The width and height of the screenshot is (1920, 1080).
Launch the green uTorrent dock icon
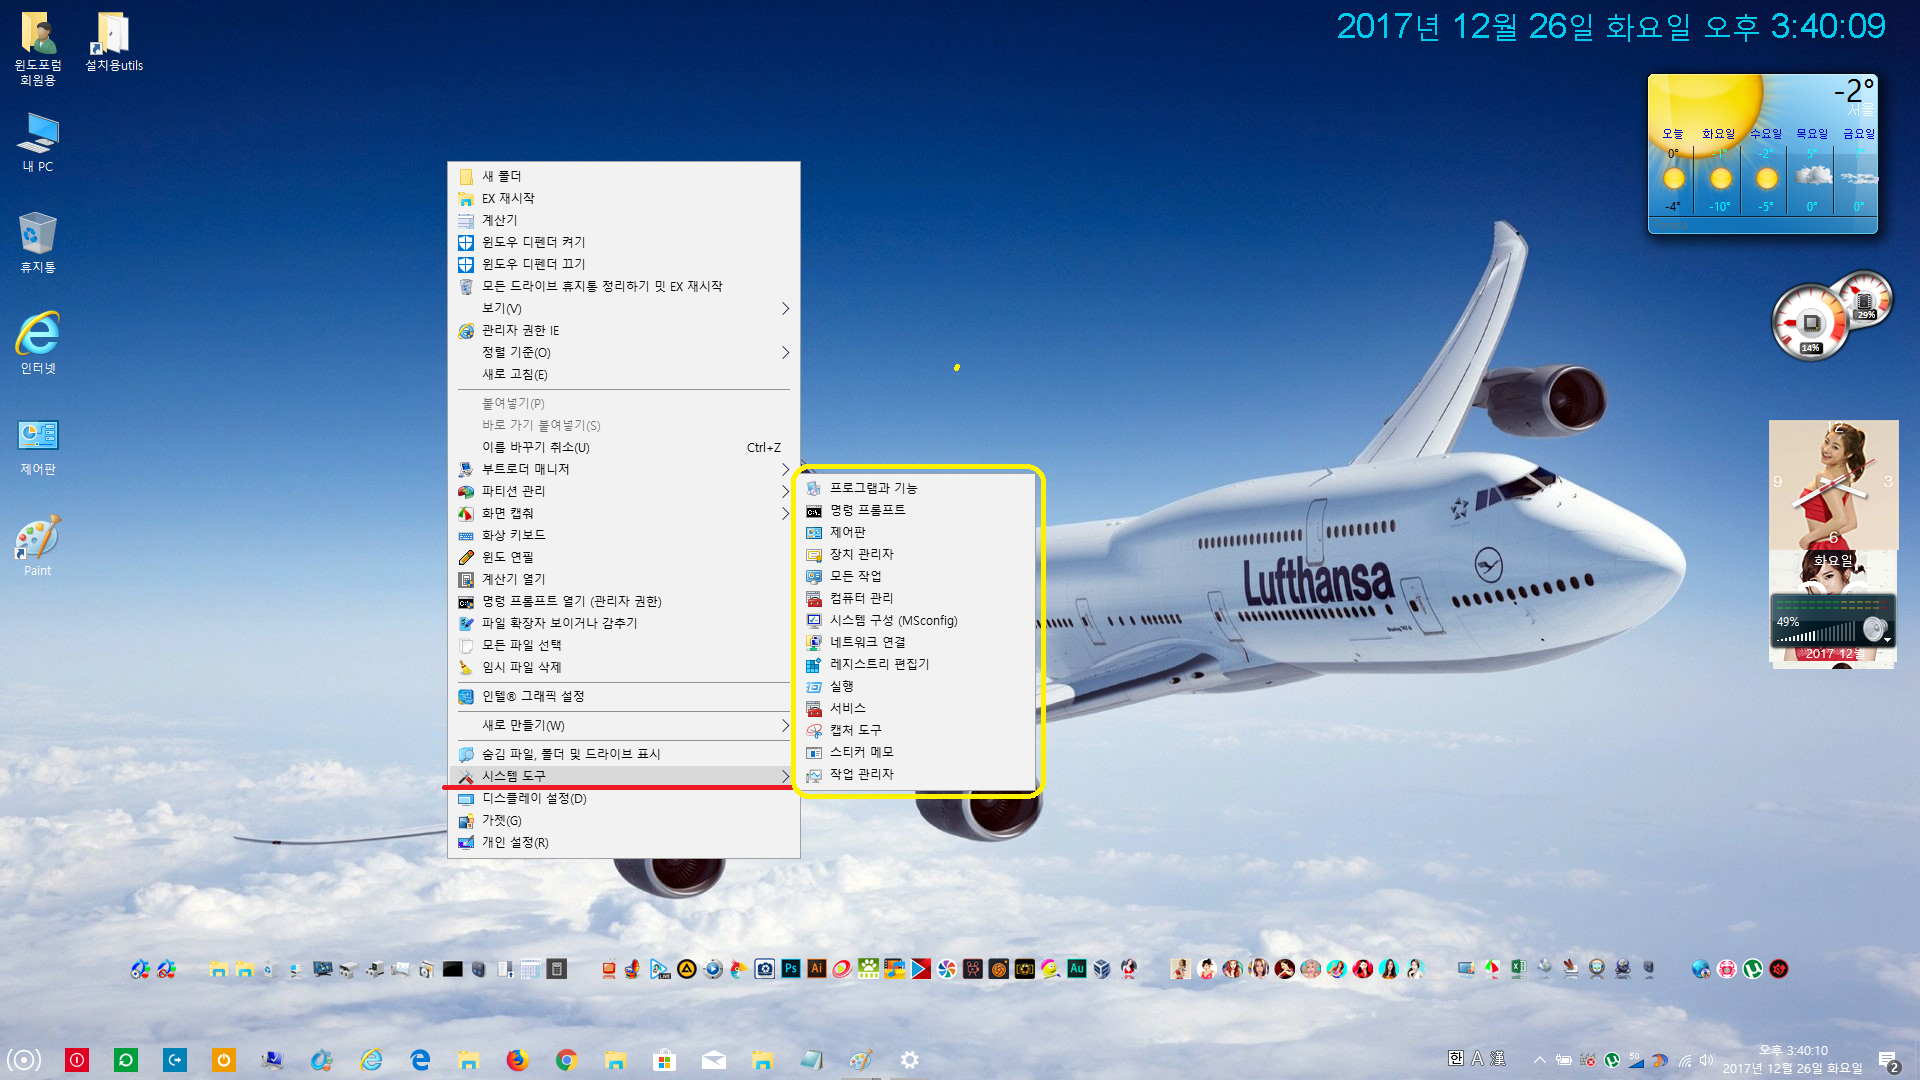(1753, 968)
